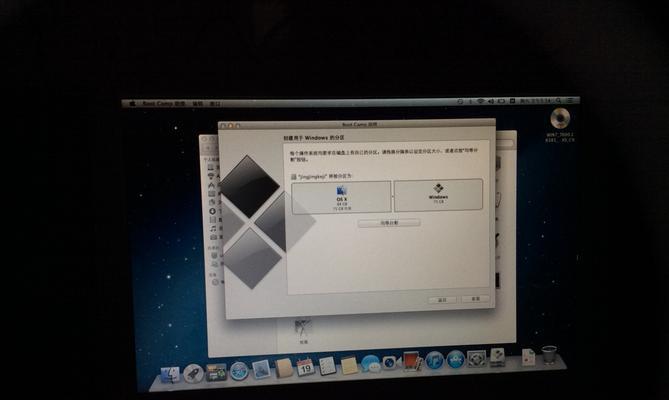Open App Store icon in the Dock

(455, 359)
